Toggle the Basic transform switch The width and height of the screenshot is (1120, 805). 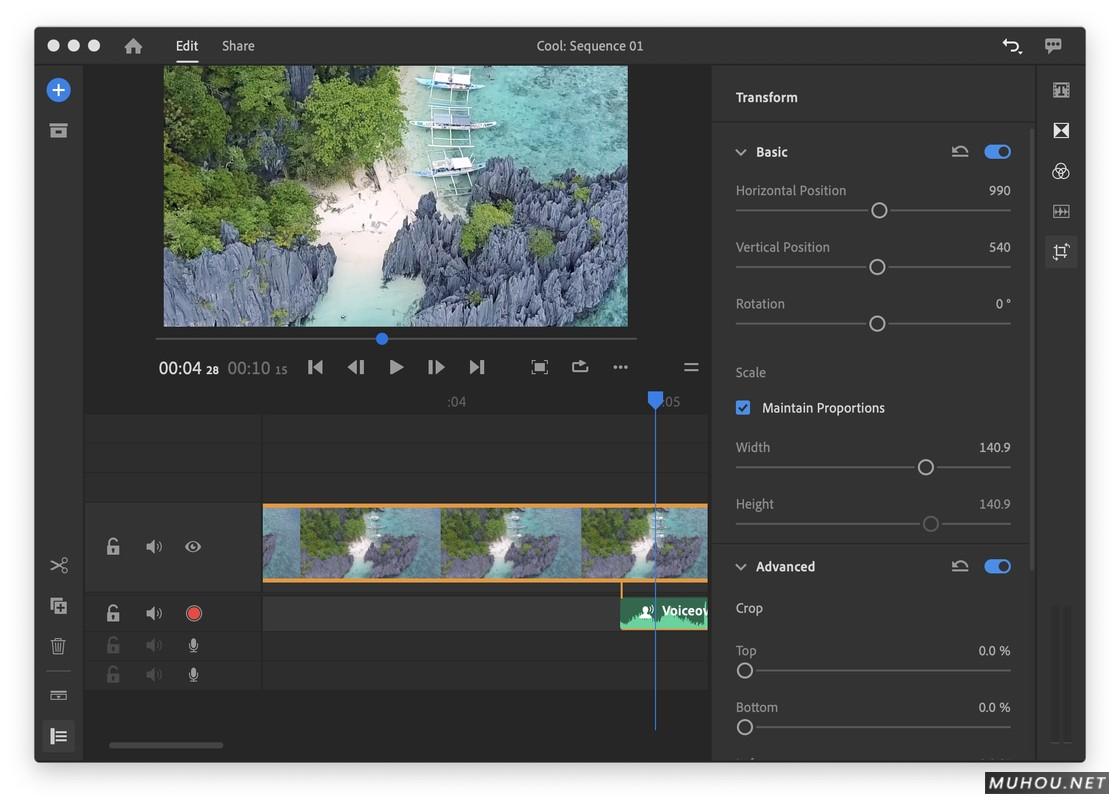pyautogui.click(x=997, y=151)
